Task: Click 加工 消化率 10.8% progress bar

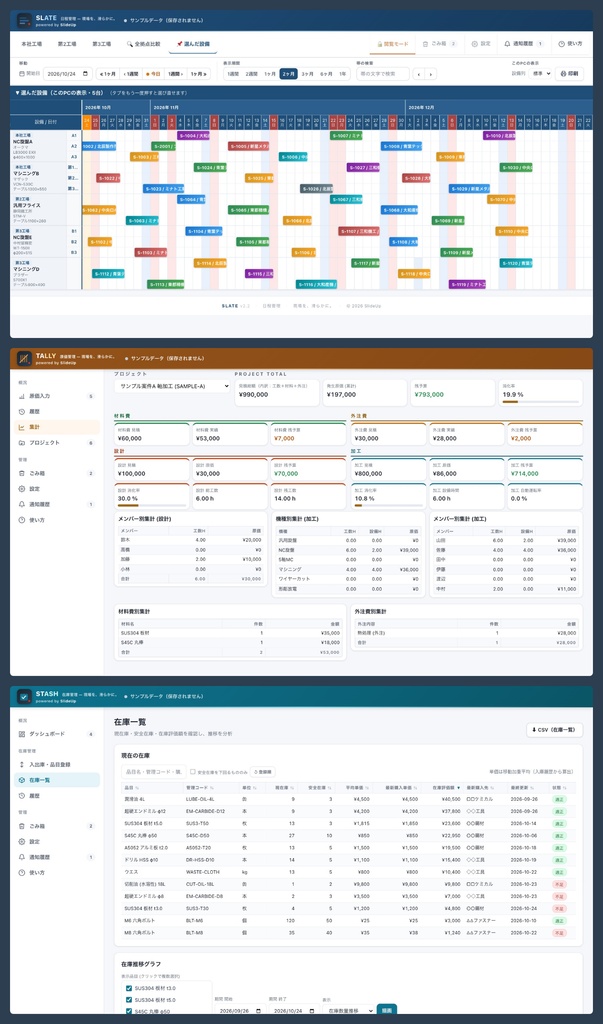Action: tap(387, 505)
